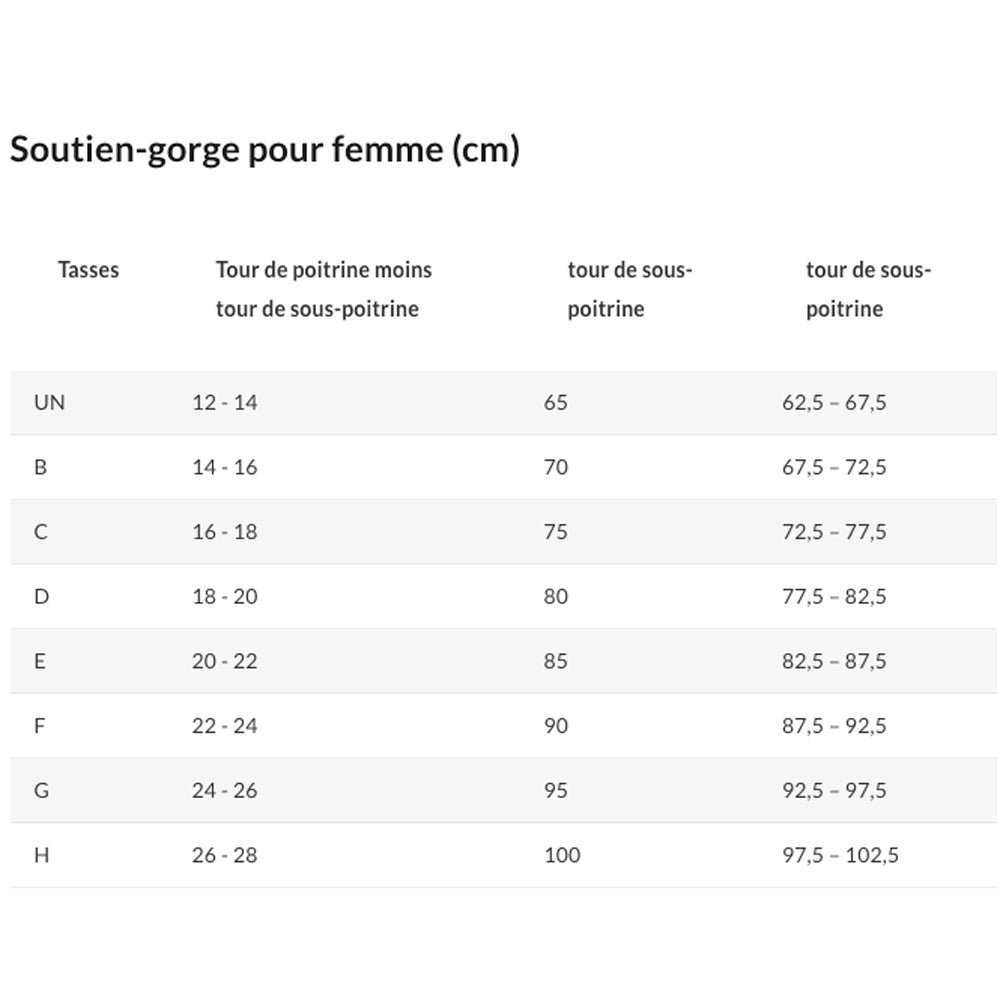Select cup size 'B' cell
Image resolution: width=1000 pixels, height=1000 pixels.
point(41,467)
